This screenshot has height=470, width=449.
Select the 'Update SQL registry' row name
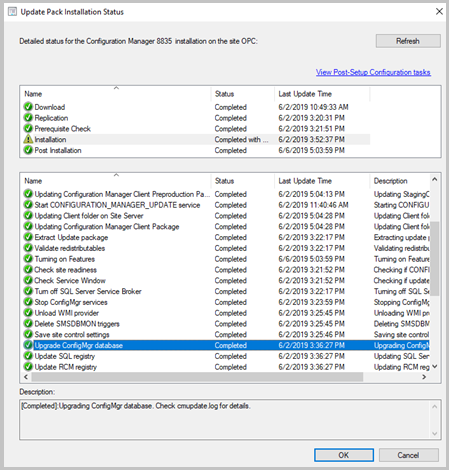[x=65, y=356]
